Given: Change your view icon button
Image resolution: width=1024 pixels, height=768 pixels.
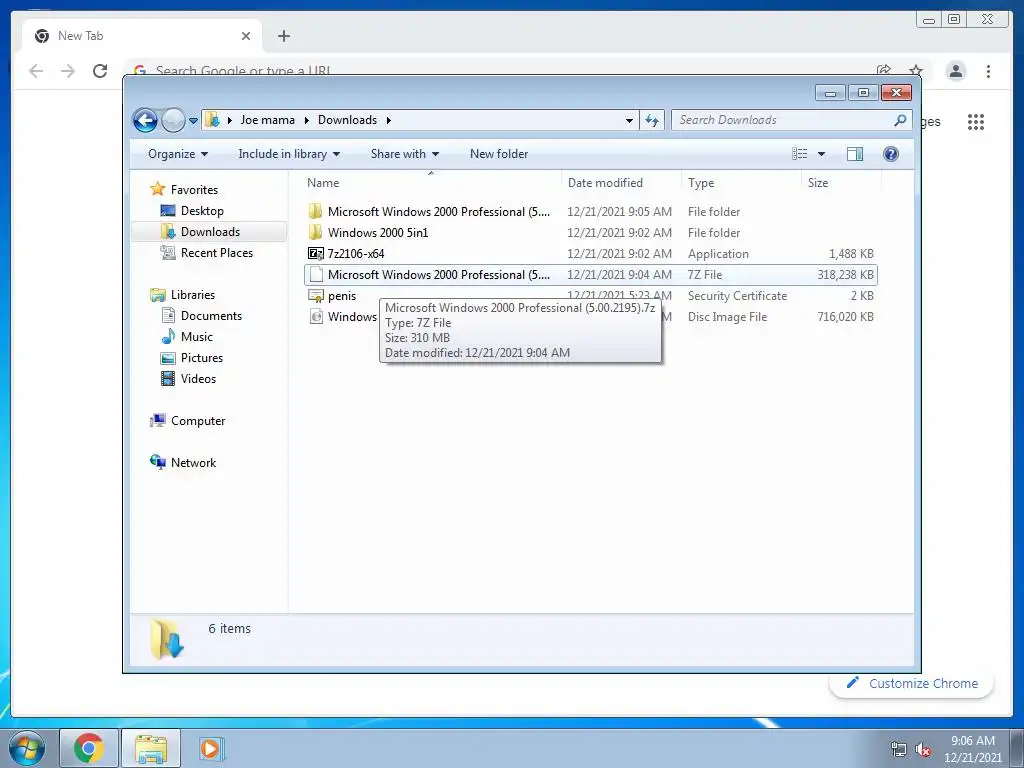Looking at the screenshot, I should point(800,154).
